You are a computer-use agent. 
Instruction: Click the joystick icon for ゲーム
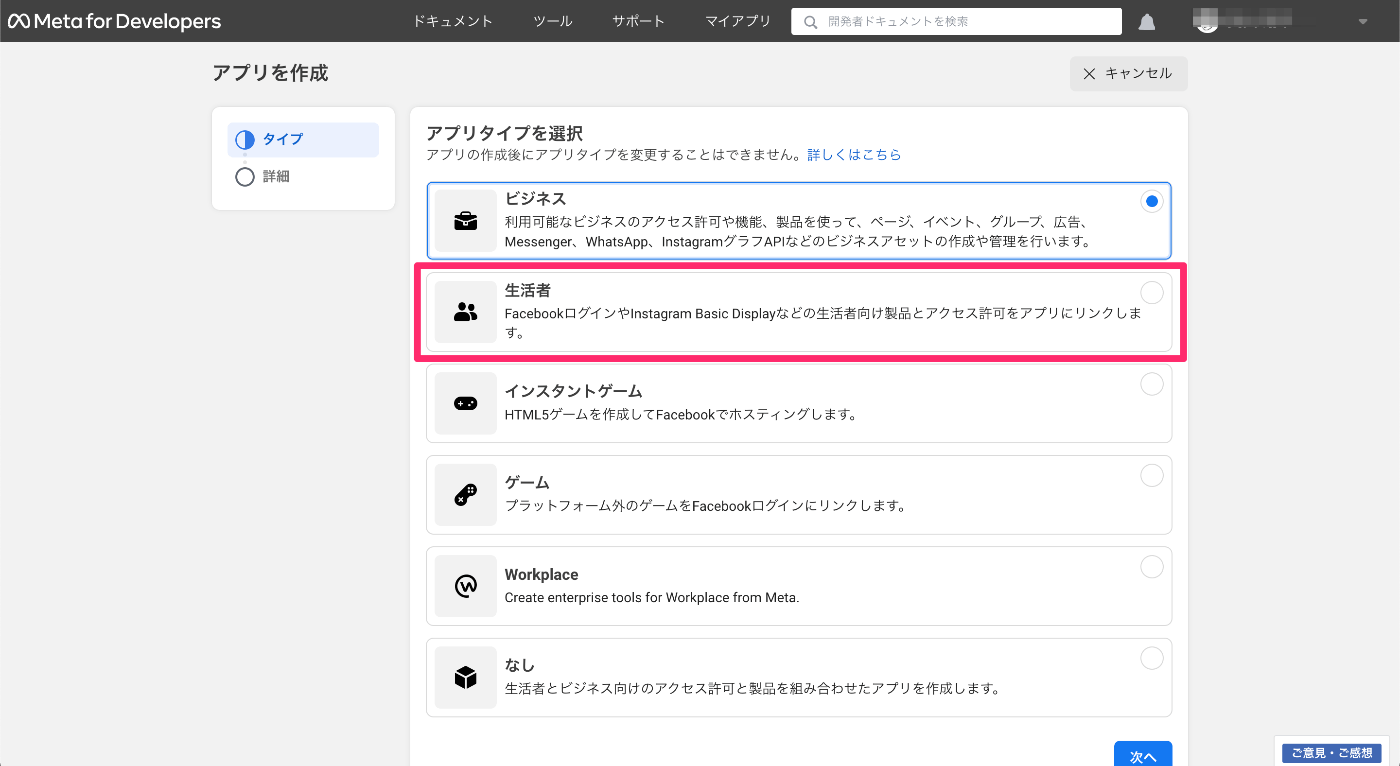point(466,495)
